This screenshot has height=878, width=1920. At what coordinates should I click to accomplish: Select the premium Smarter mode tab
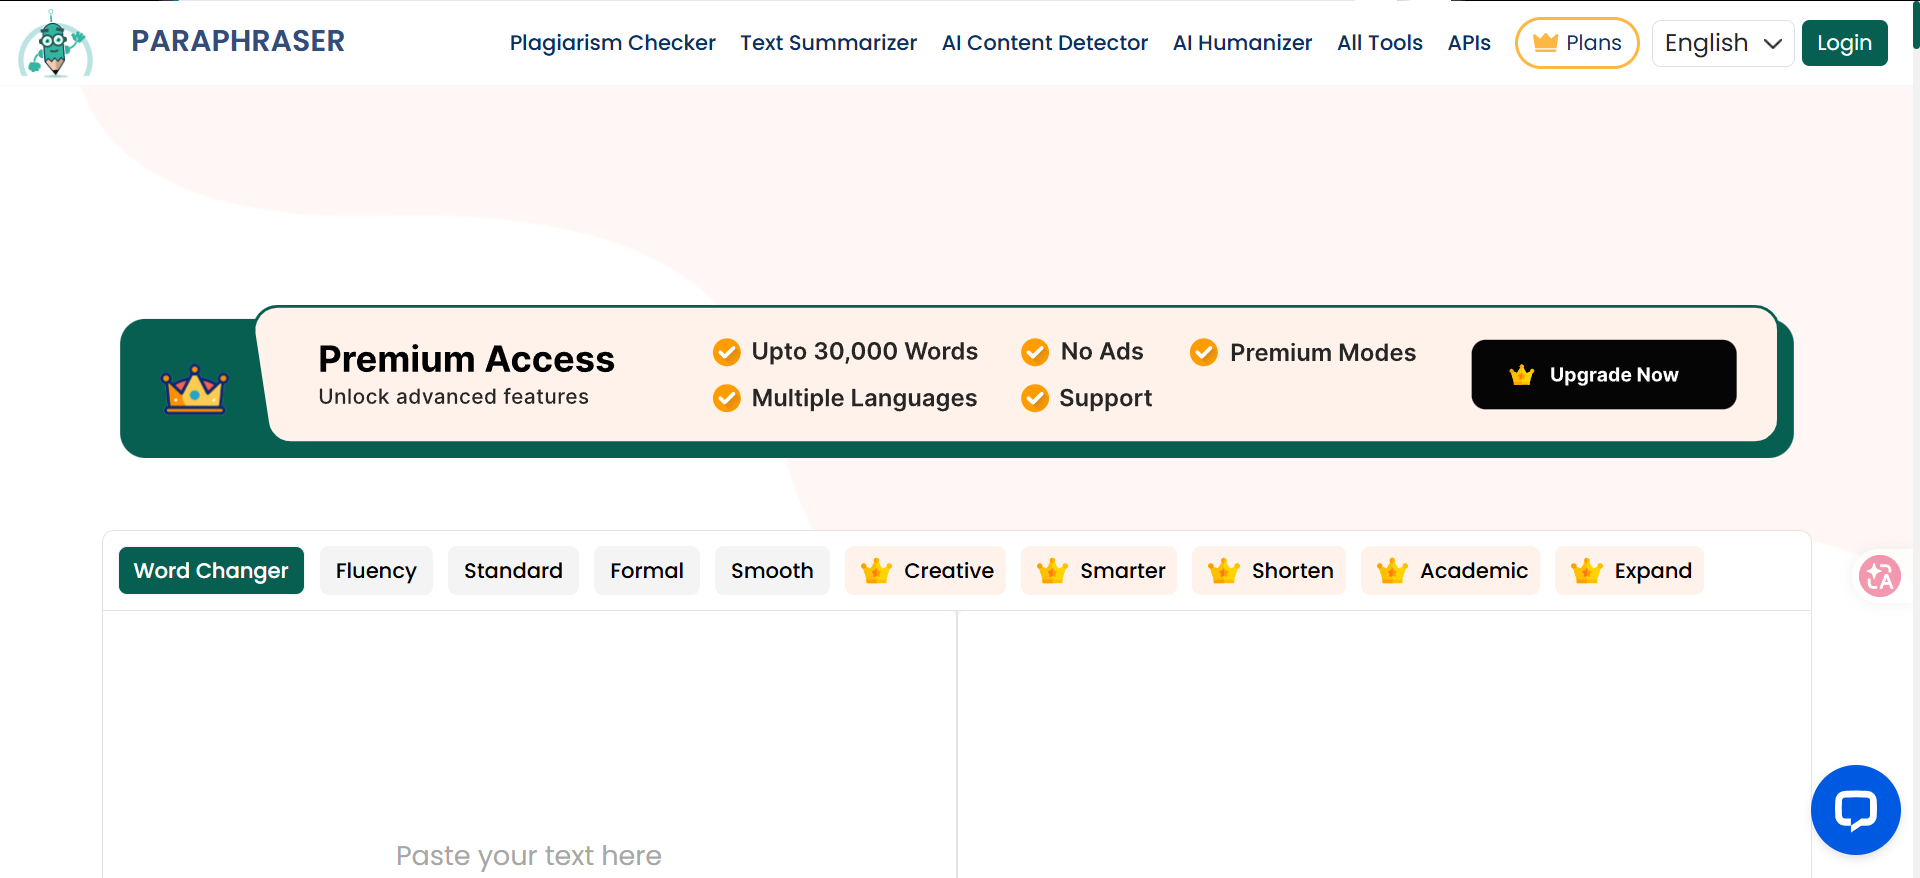(x=1099, y=570)
